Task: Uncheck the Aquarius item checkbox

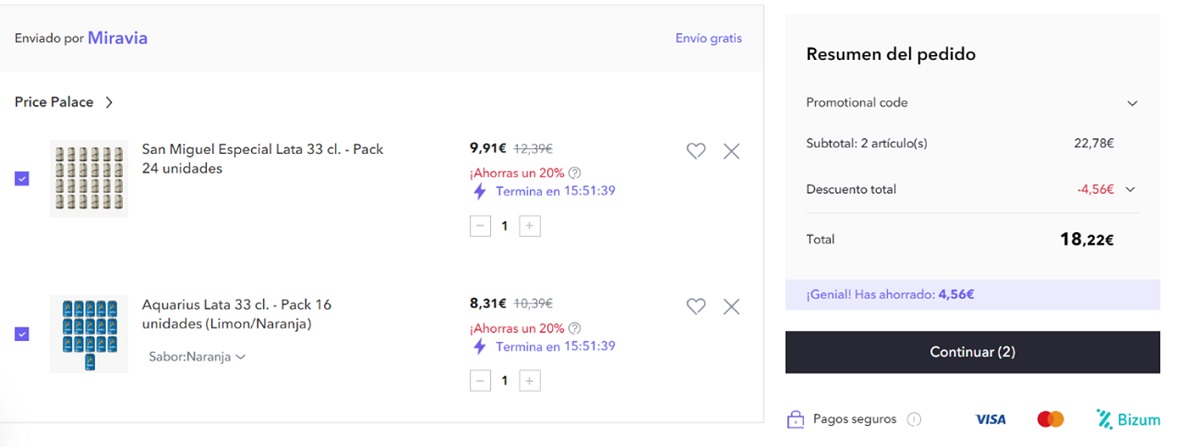Action: [22, 334]
